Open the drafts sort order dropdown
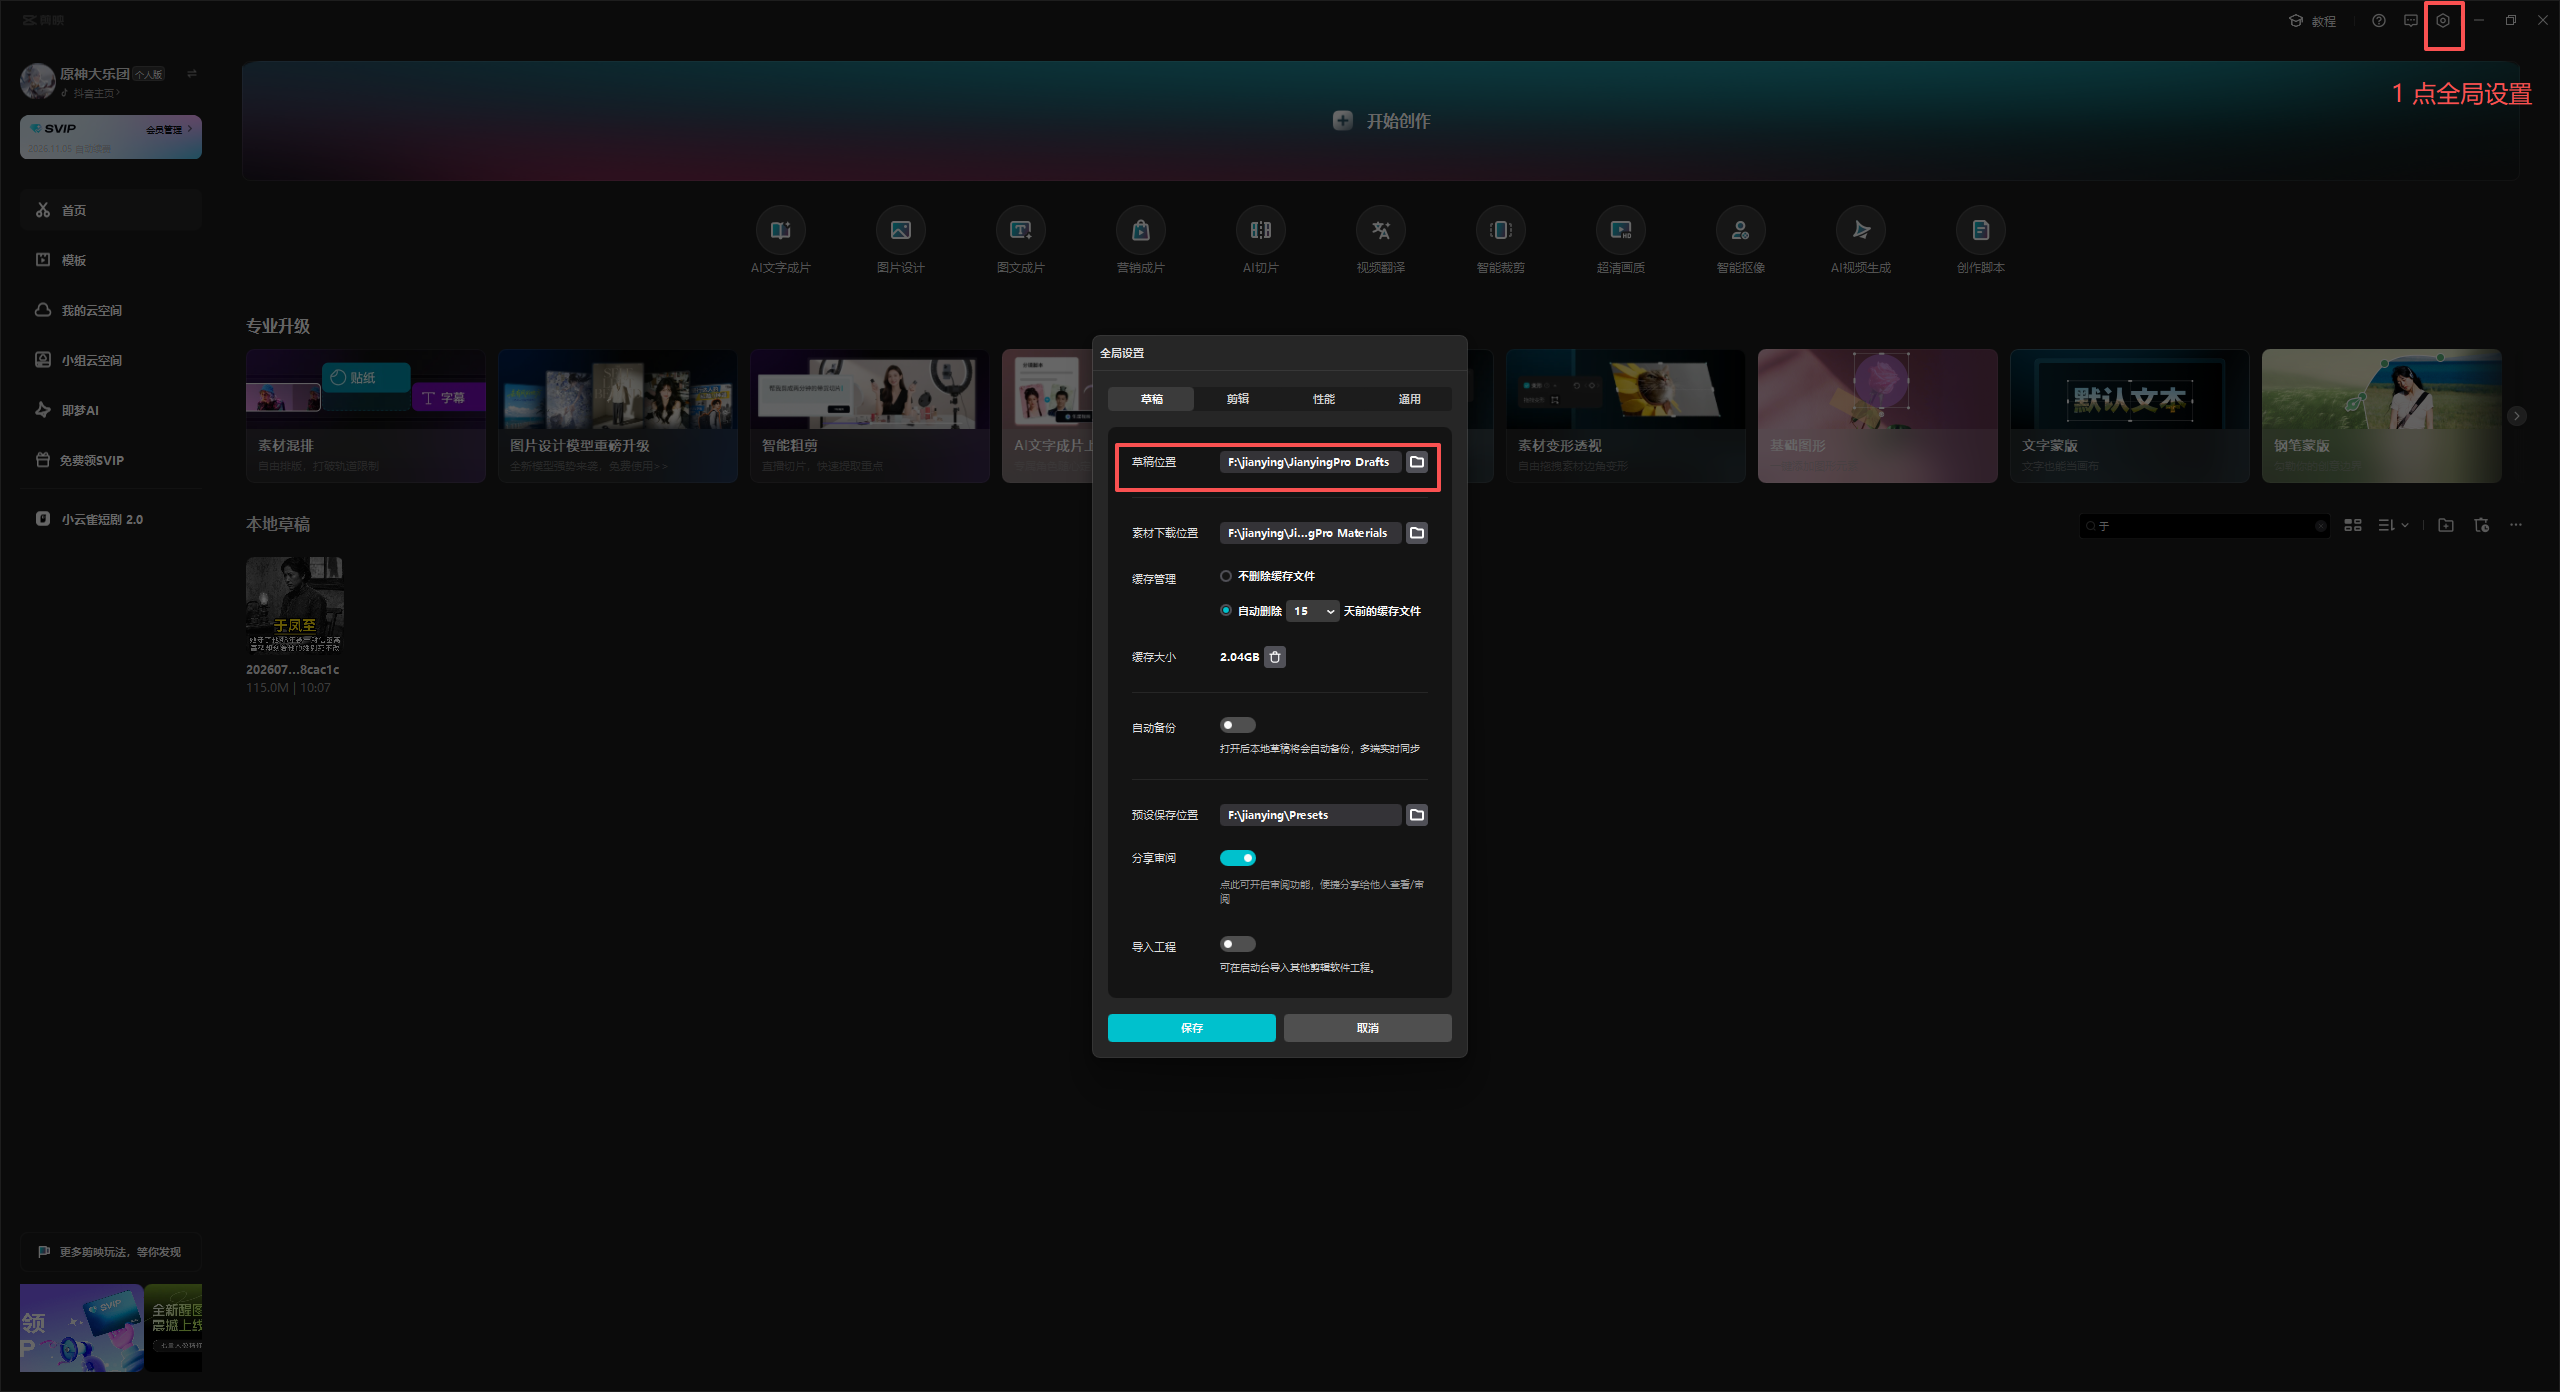The image size is (2560, 1392). (x=2393, y=525)
